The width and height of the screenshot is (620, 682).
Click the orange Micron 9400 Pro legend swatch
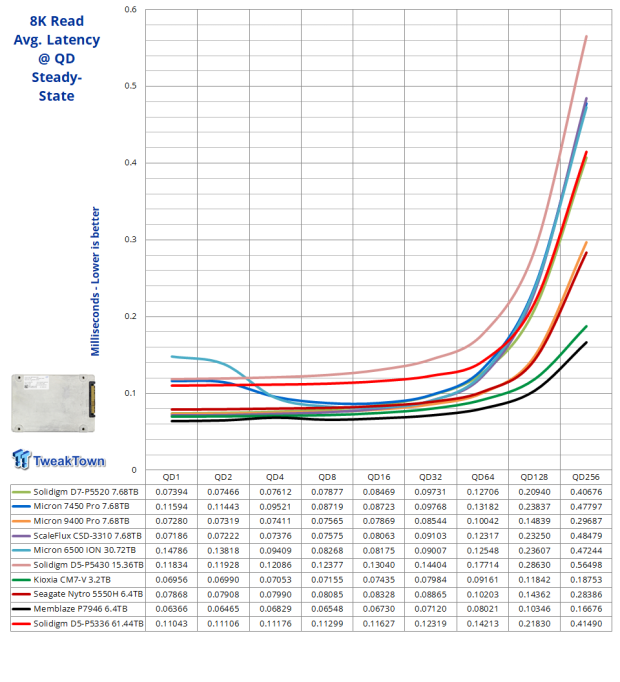(21, 522)
